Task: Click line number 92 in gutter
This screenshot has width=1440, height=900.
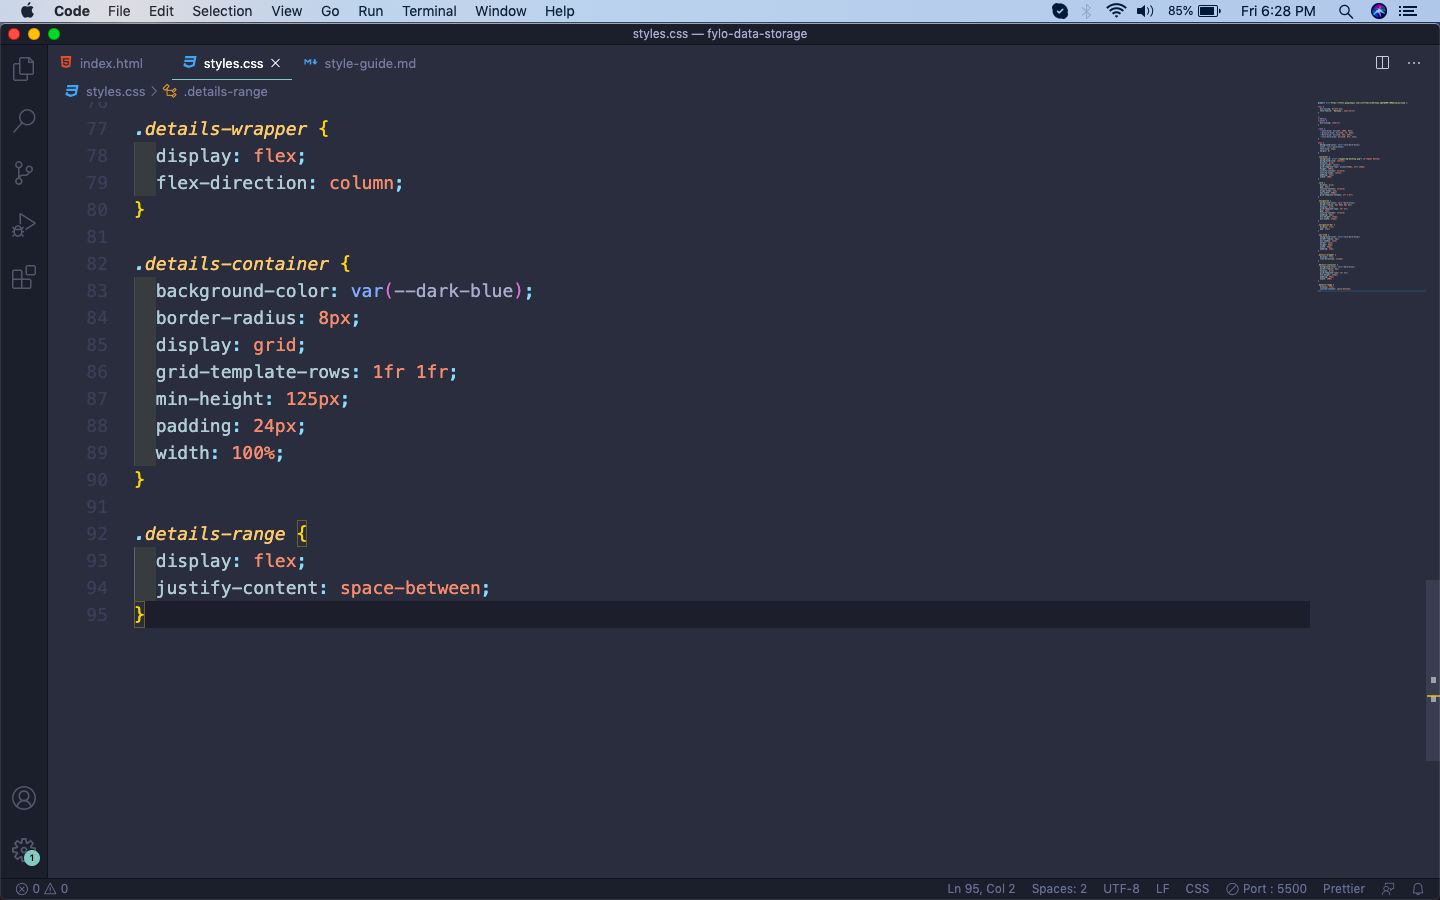Action: 97,534
